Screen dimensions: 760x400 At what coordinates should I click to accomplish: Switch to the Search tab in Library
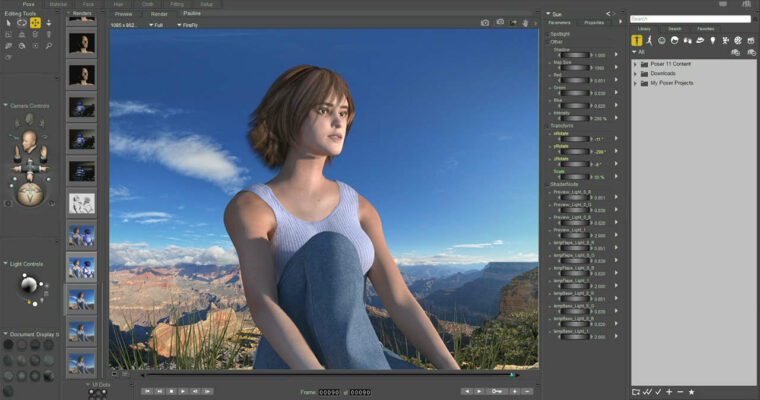coord(675,29)
